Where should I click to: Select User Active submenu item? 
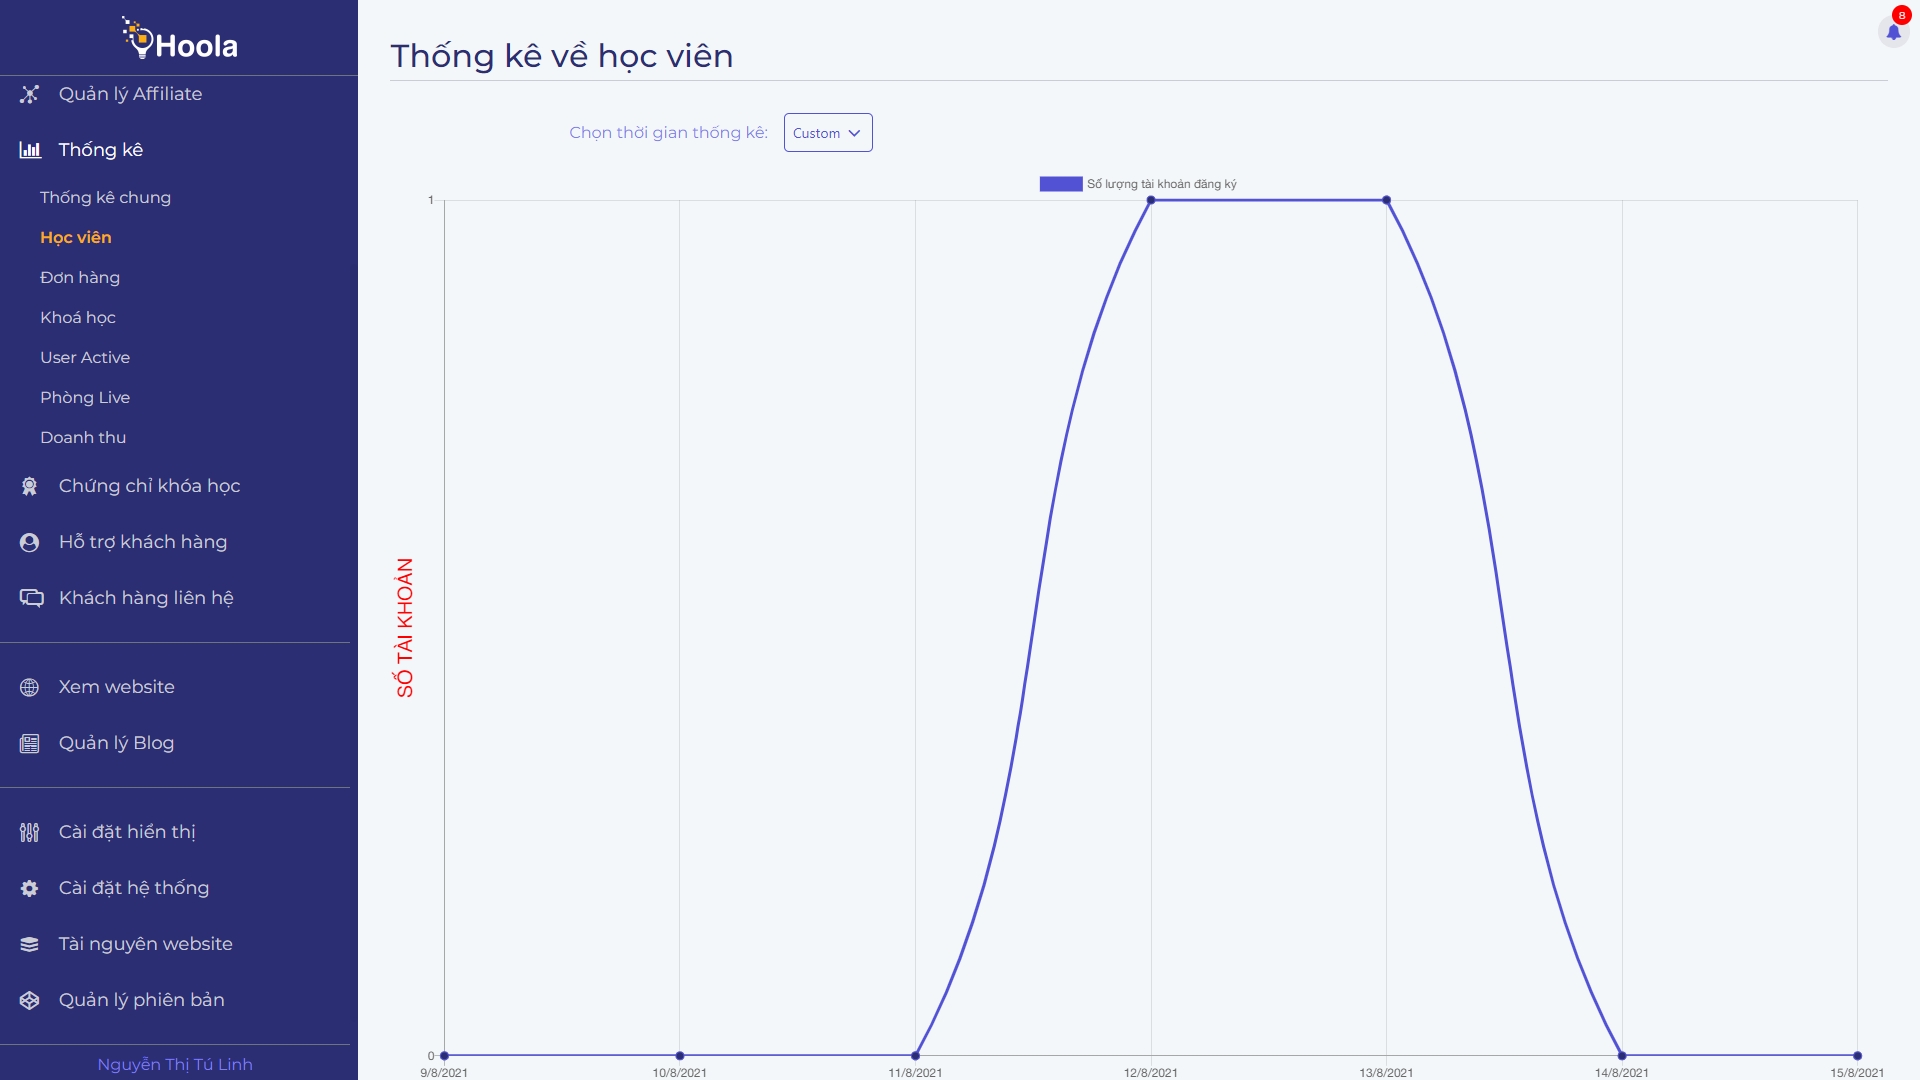point(85,358)
